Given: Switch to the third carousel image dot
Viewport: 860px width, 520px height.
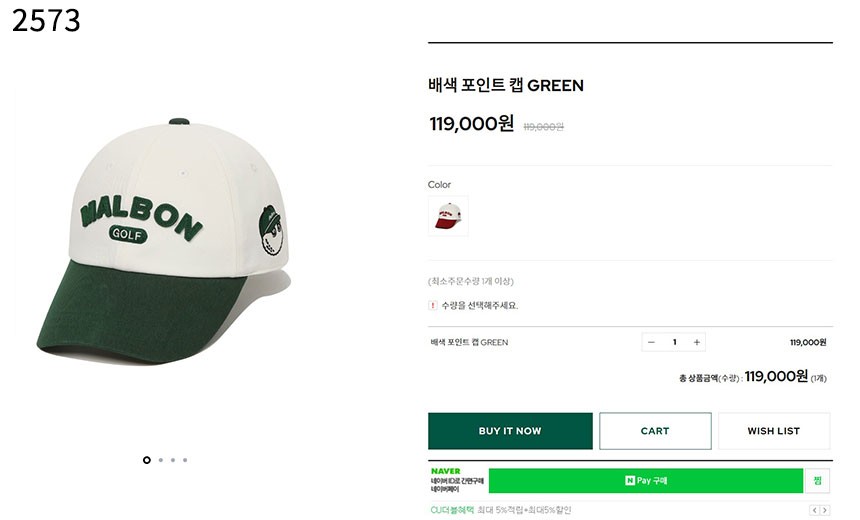Looking at the screenshot, I should click(x=173, y=460).
